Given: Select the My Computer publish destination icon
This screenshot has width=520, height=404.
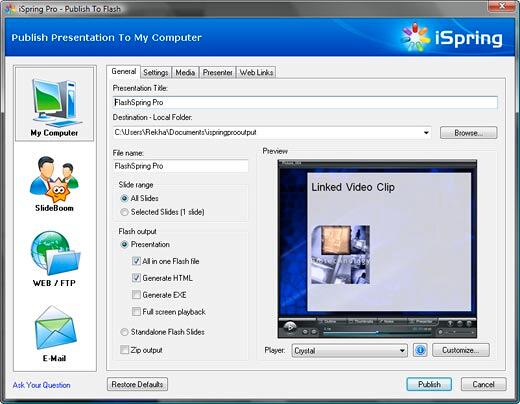Looking at the screenshot, I should click(x=54, y=104).
